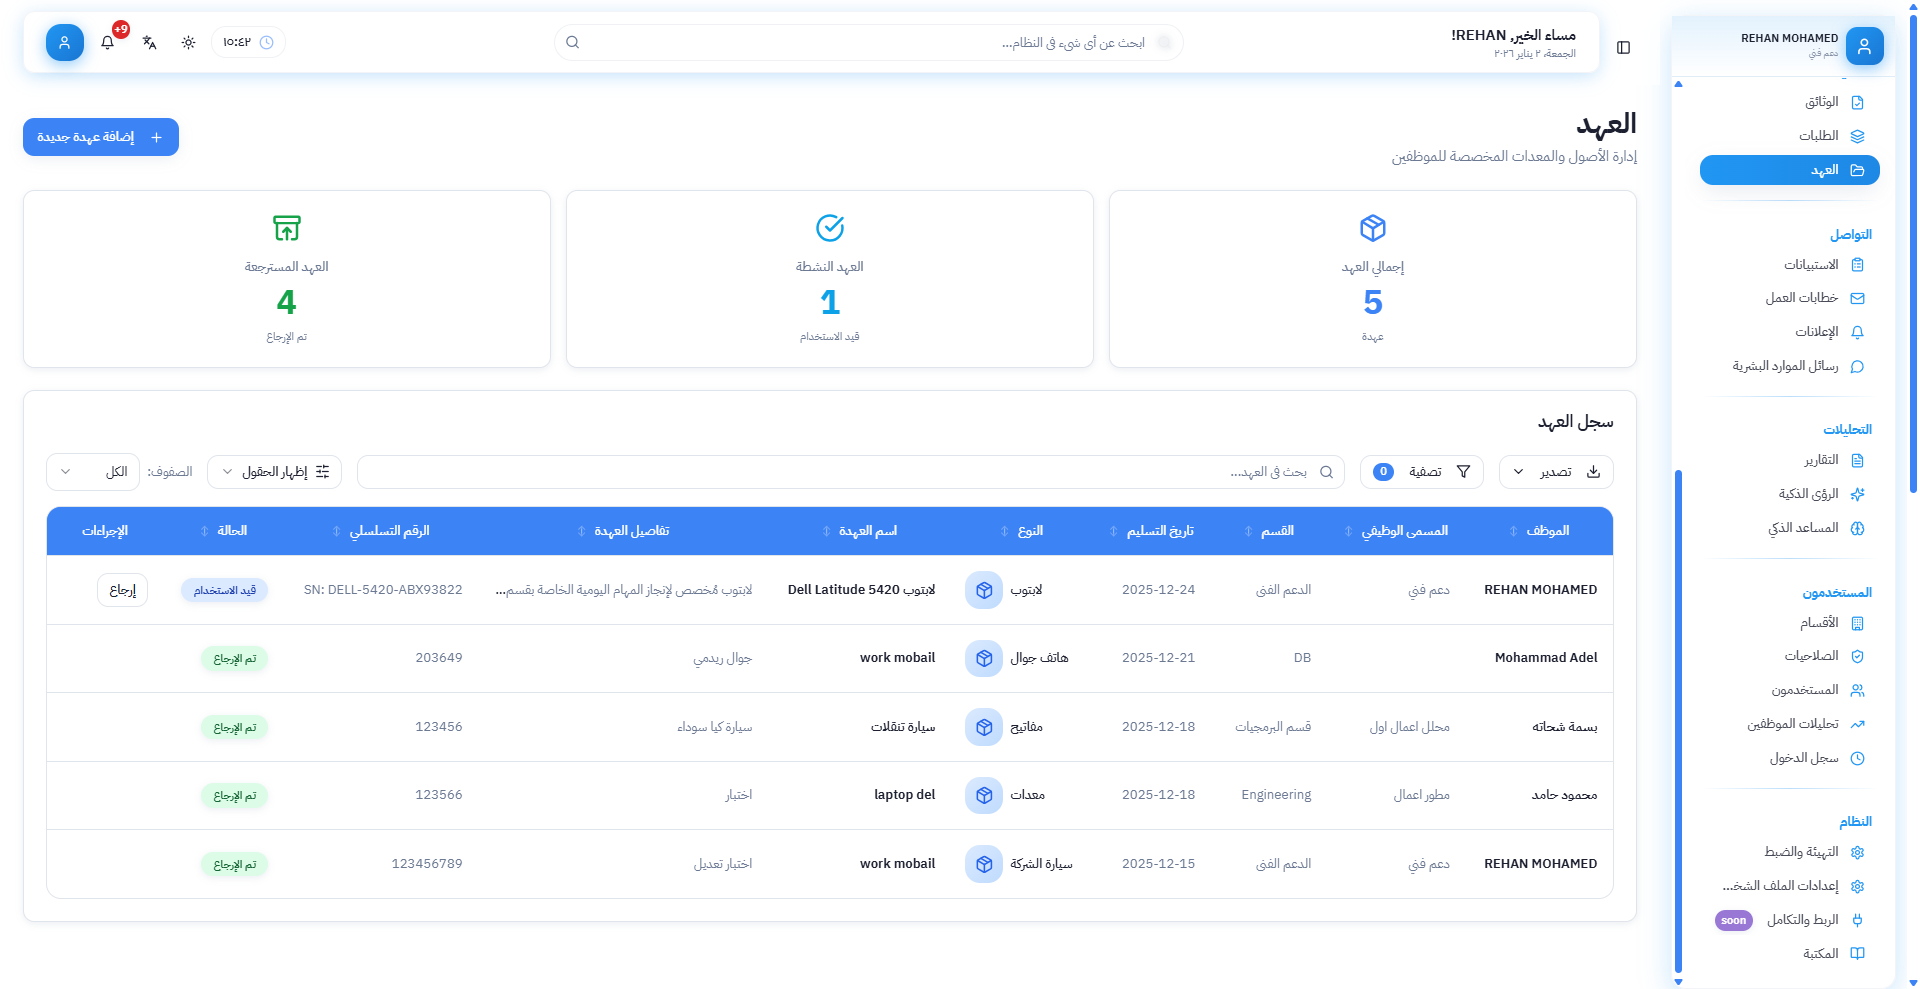1920x989 pixels.
Task: Open the filter (تصفية) button
Action: (x=1421, y=472)
